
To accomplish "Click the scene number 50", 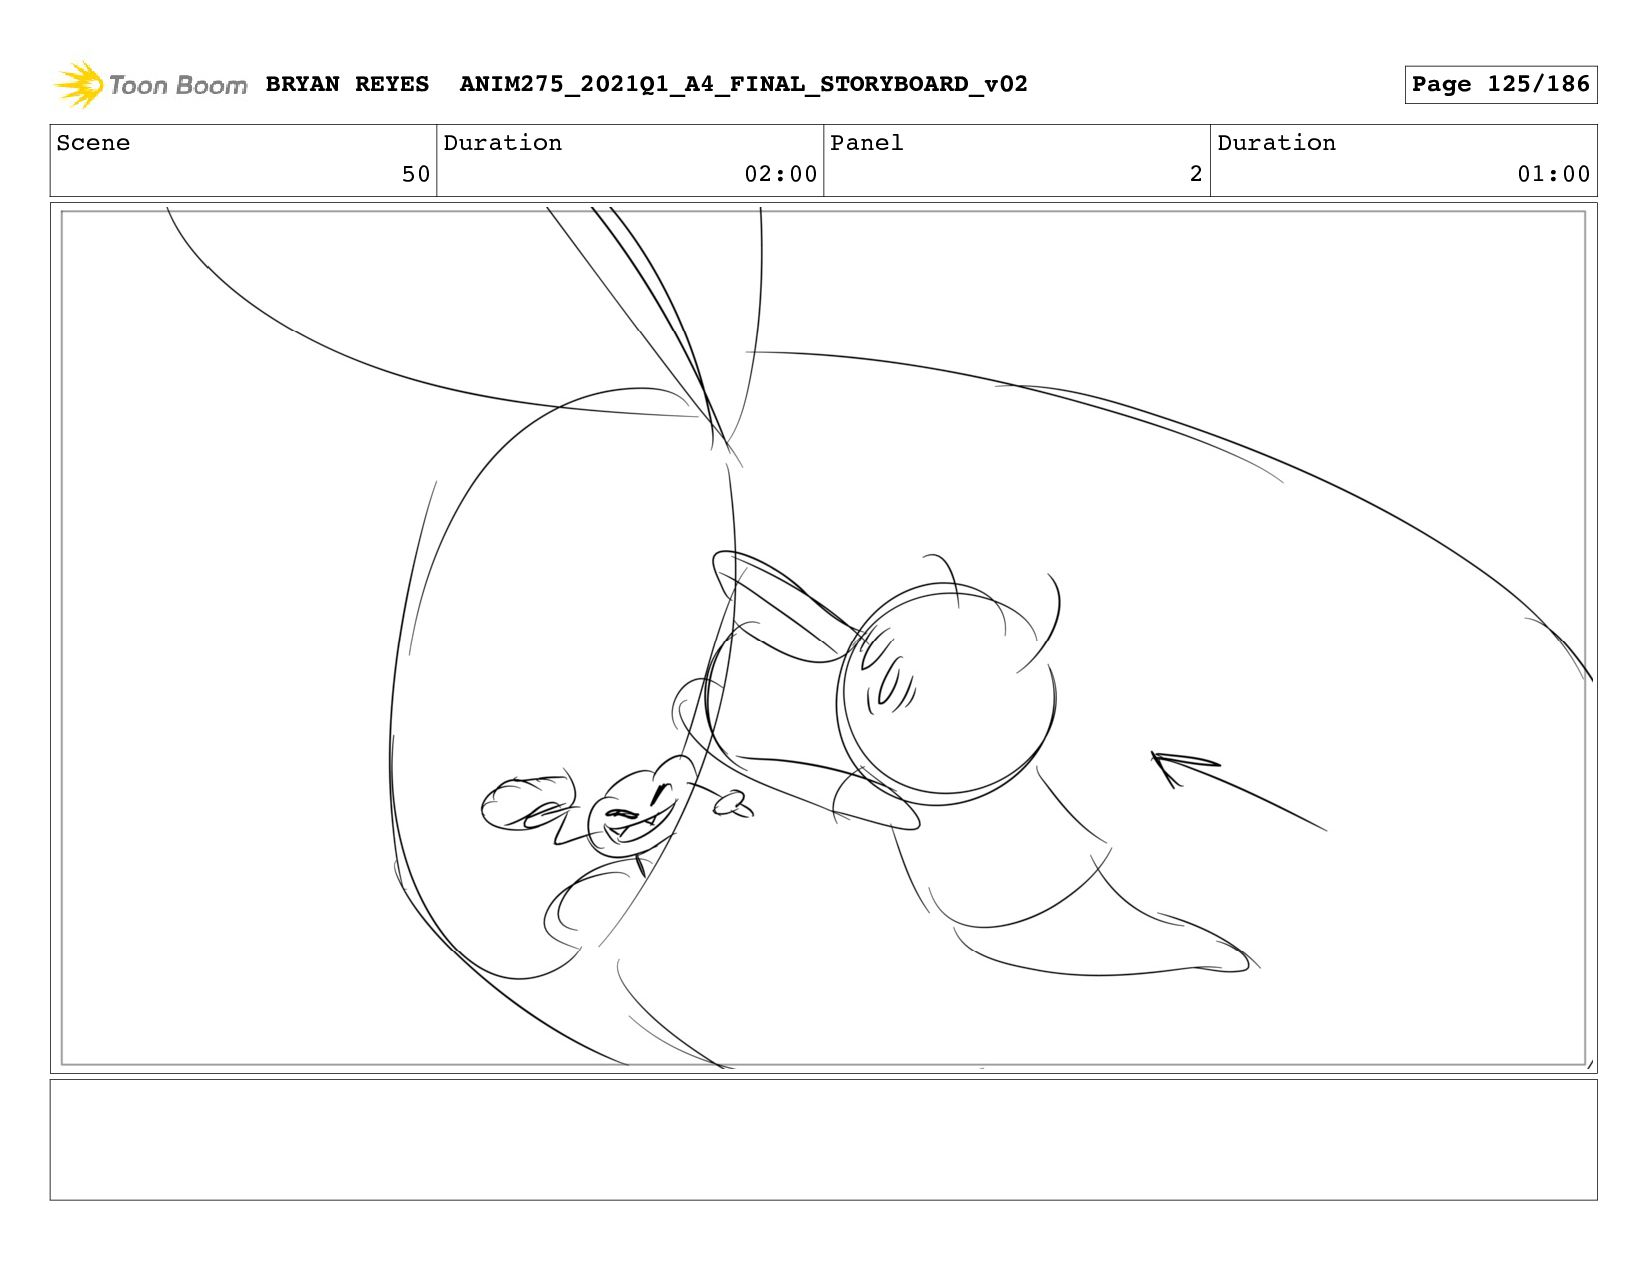I will tap(416, 174).
